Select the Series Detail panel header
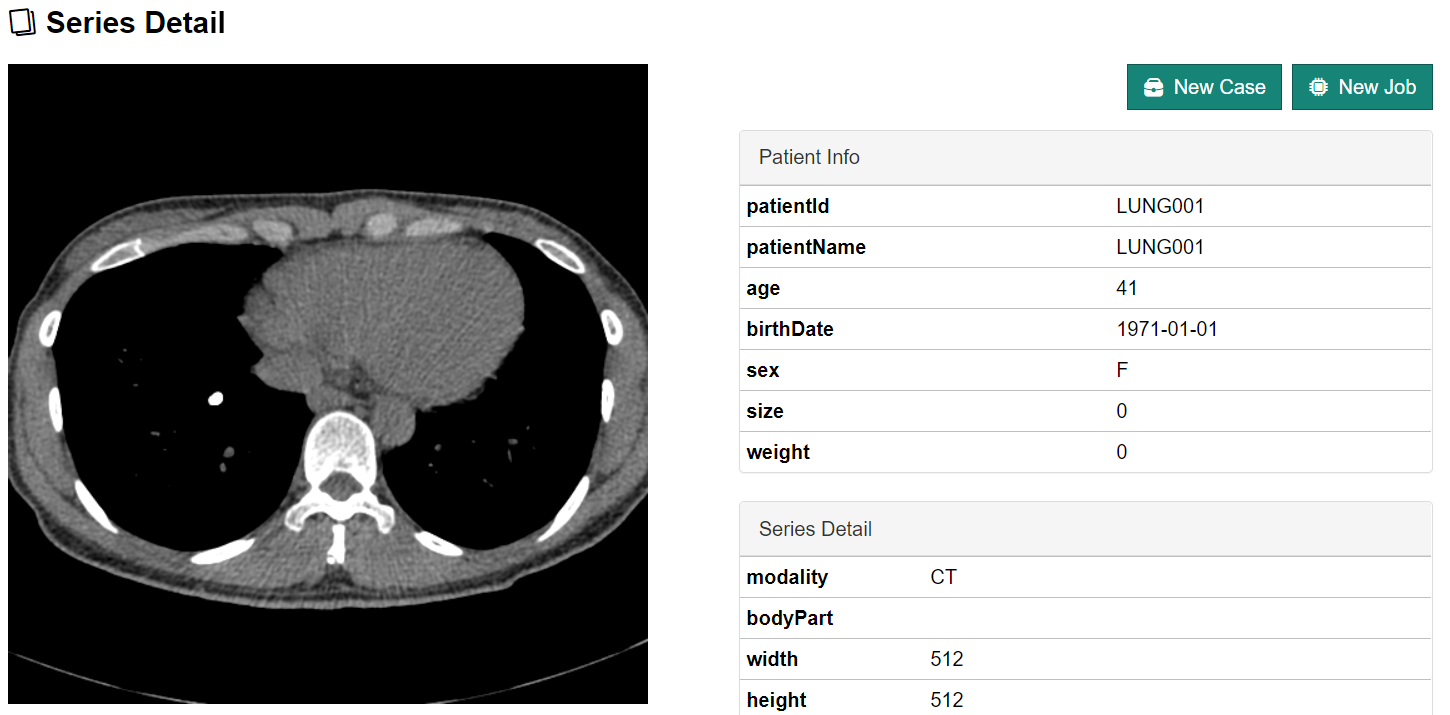Screen dimensions: 1450x715 pos(1085,529)
